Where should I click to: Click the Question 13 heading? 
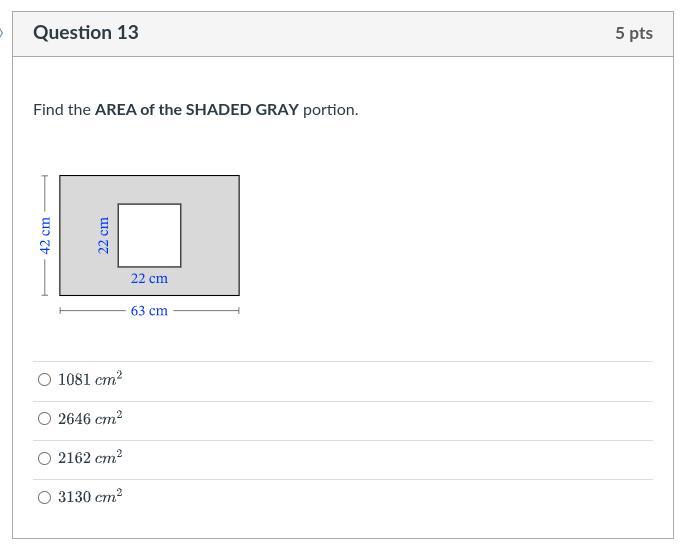pos(86,33)
